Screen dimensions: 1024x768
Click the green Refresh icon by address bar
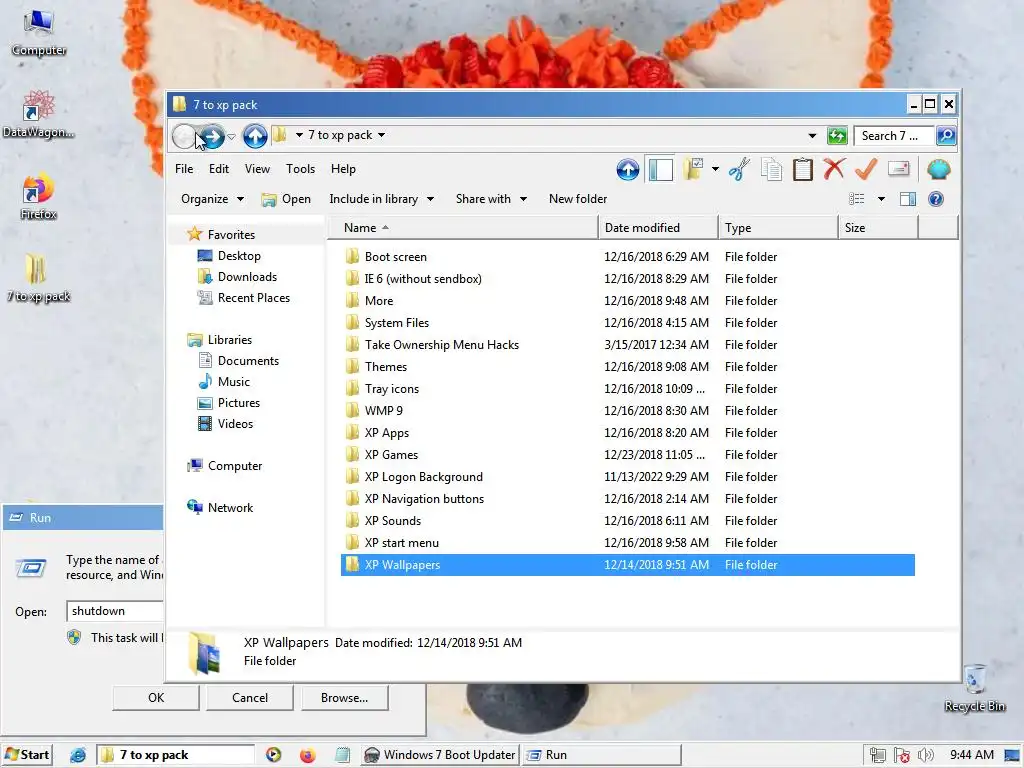pos(837,136)
